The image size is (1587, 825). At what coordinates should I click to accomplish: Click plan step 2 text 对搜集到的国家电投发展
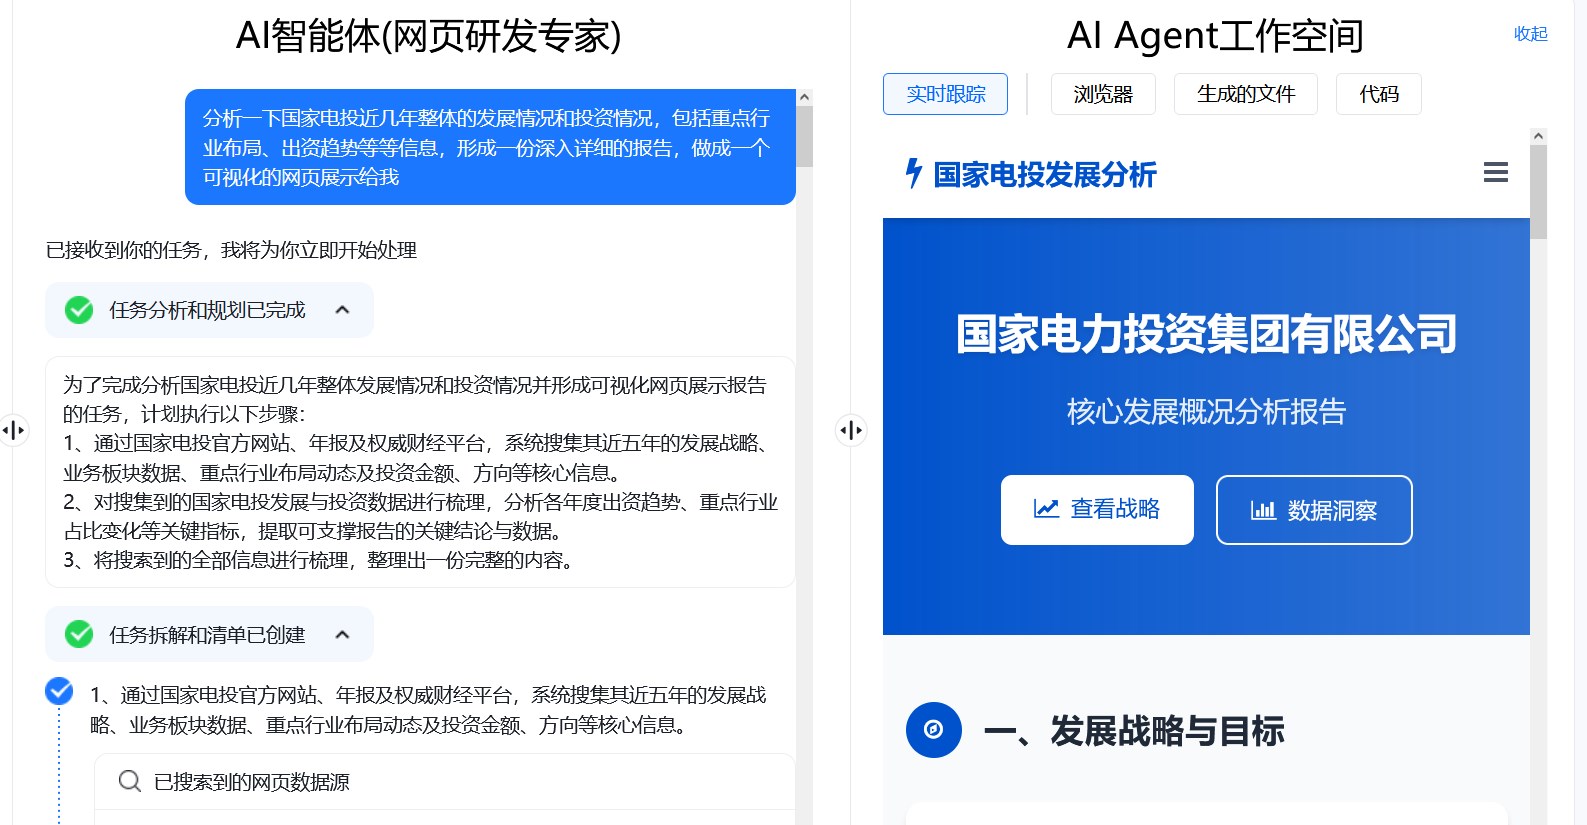click(x=420, y=516)
